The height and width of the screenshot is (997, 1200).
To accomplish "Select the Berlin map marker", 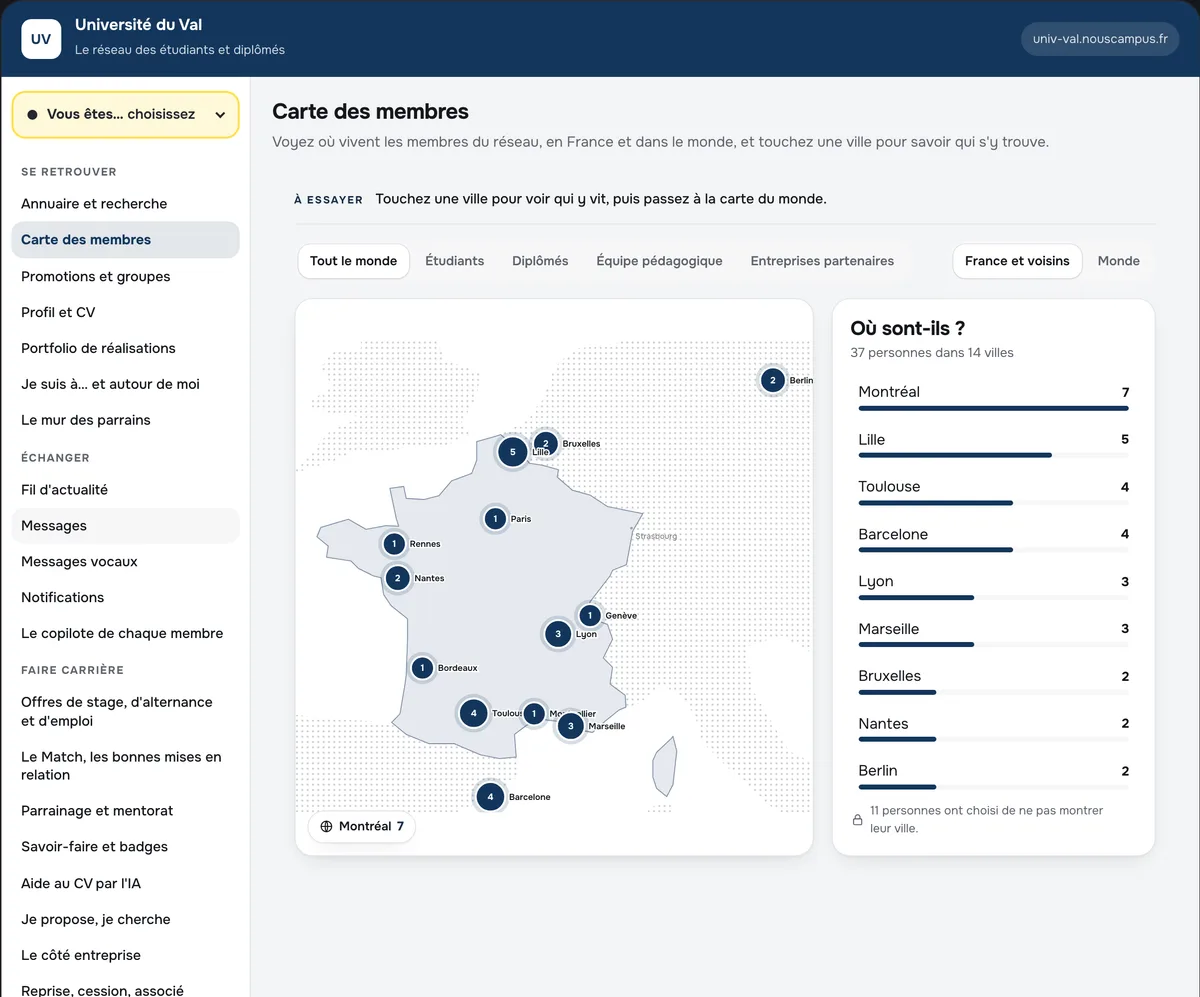I will pos(772,380).
